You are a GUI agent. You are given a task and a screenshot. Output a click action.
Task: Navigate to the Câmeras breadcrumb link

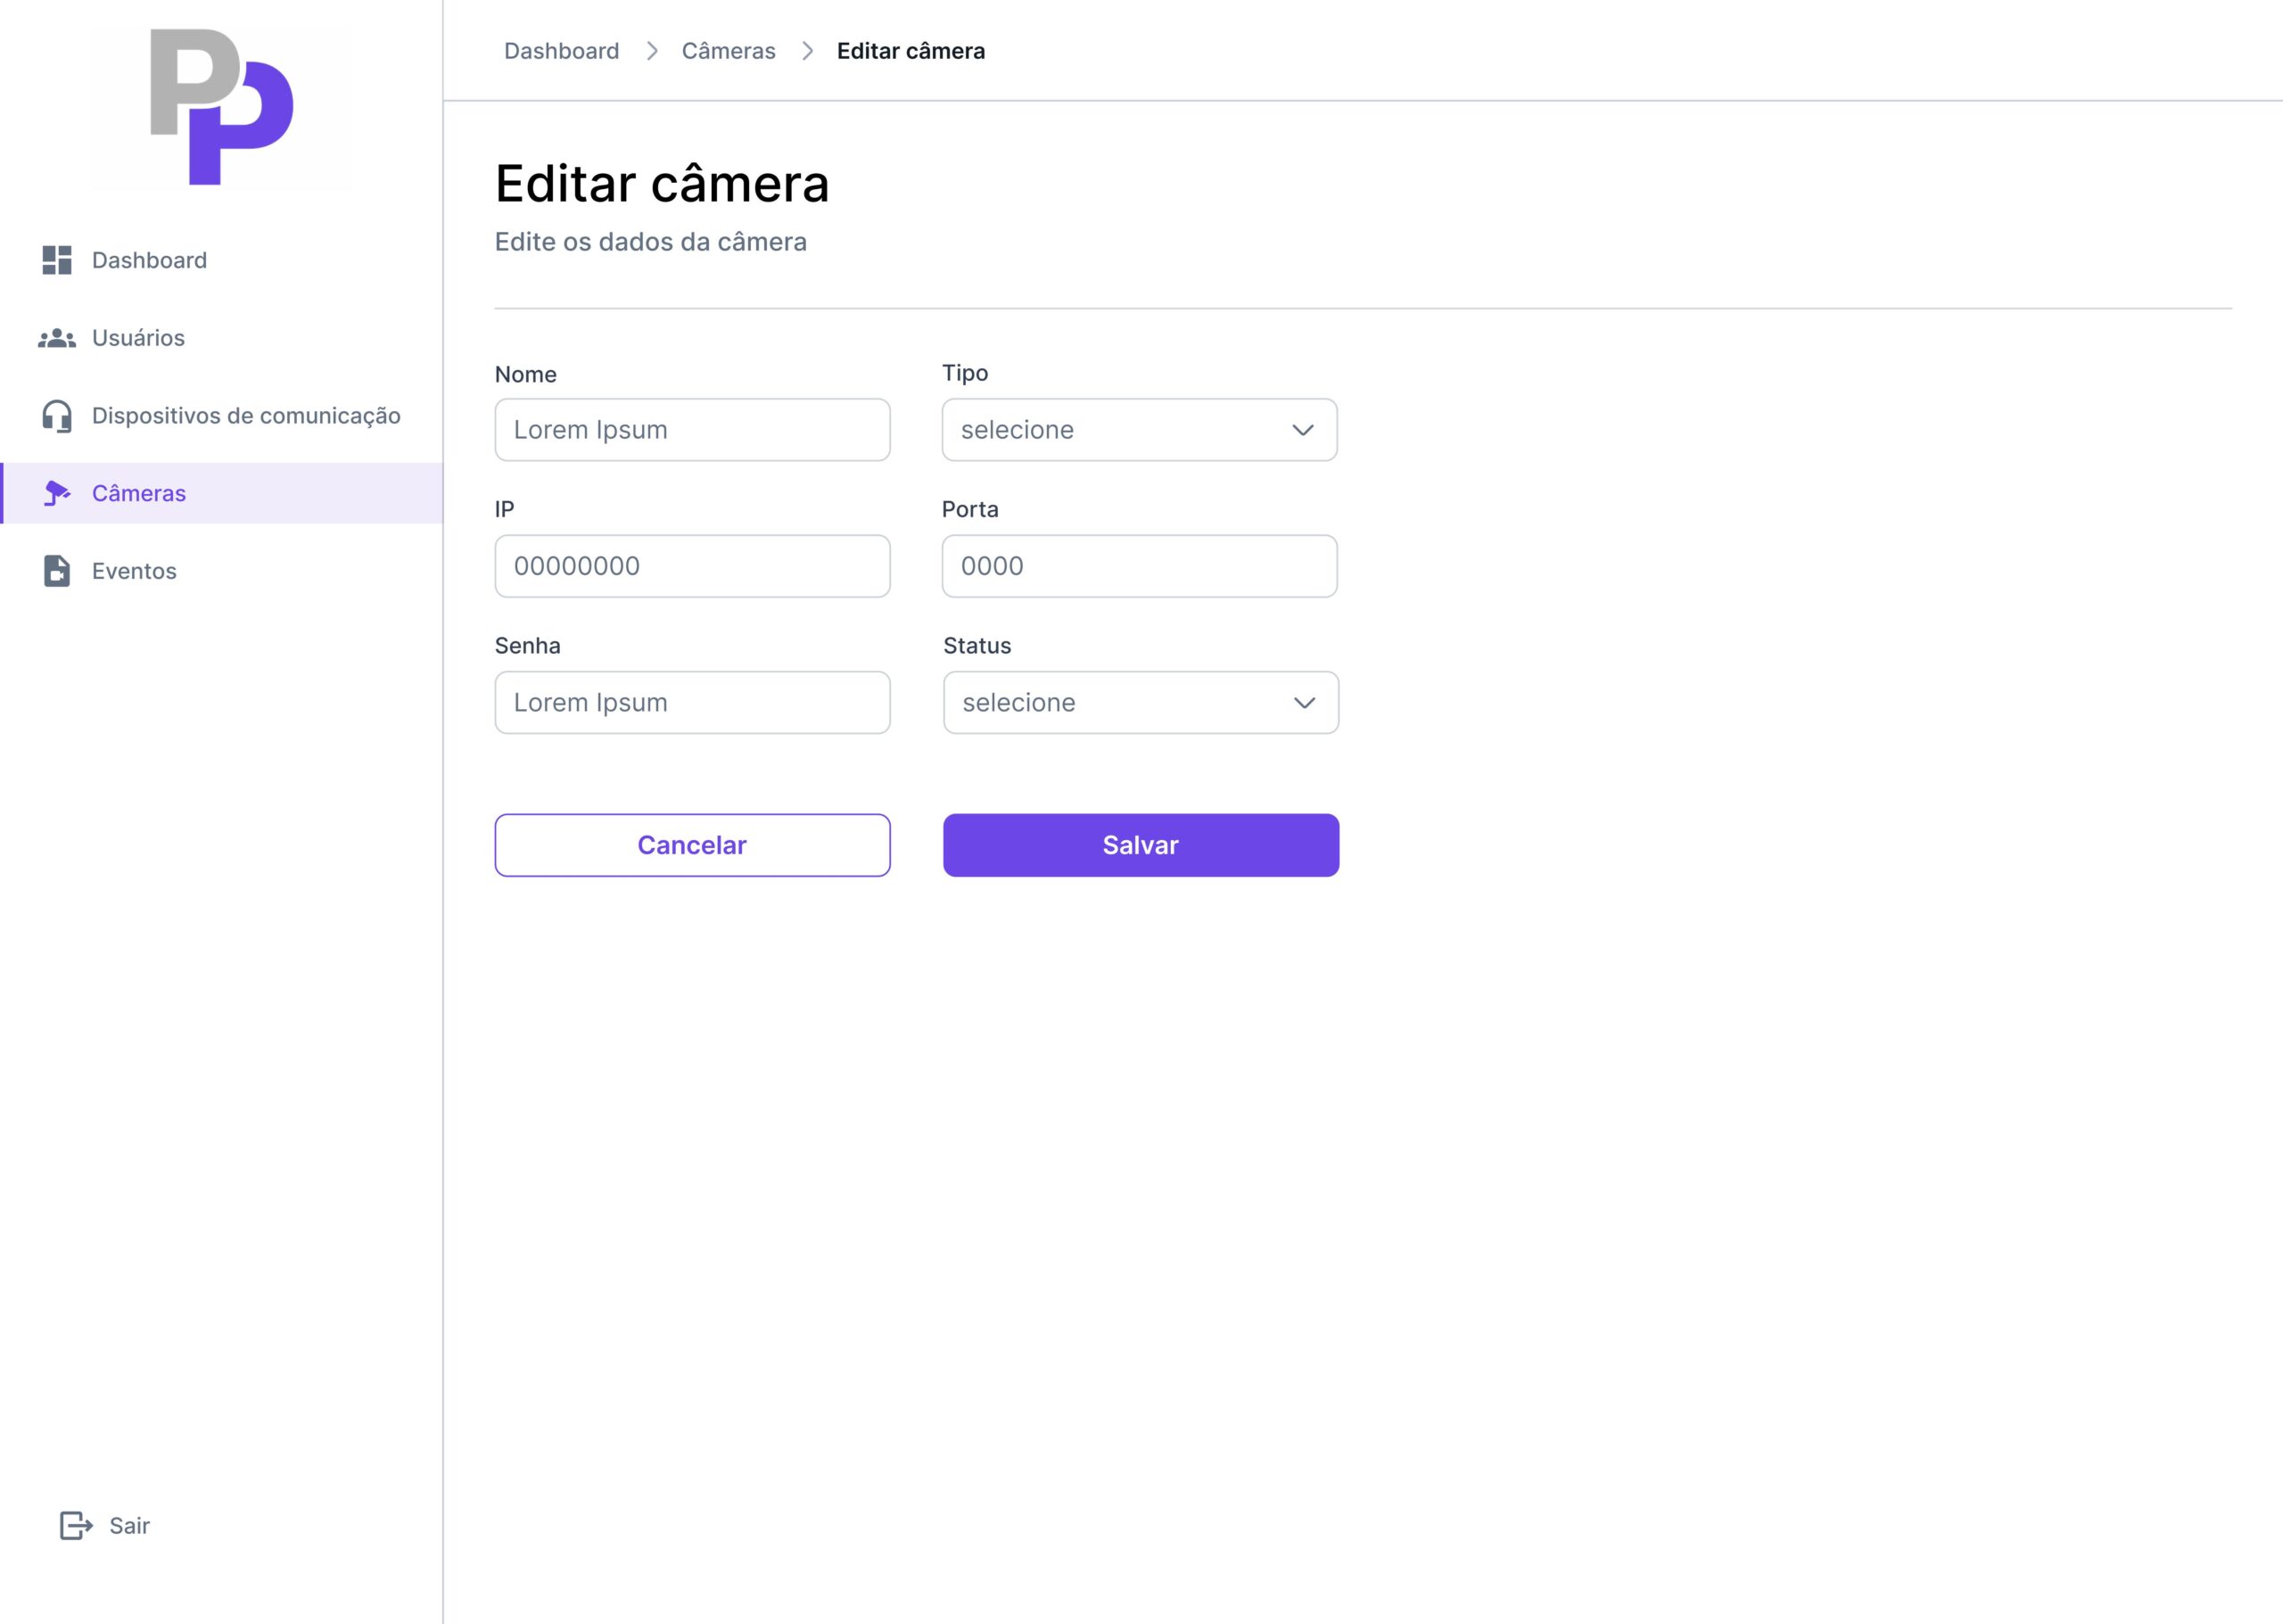[728, 51]
